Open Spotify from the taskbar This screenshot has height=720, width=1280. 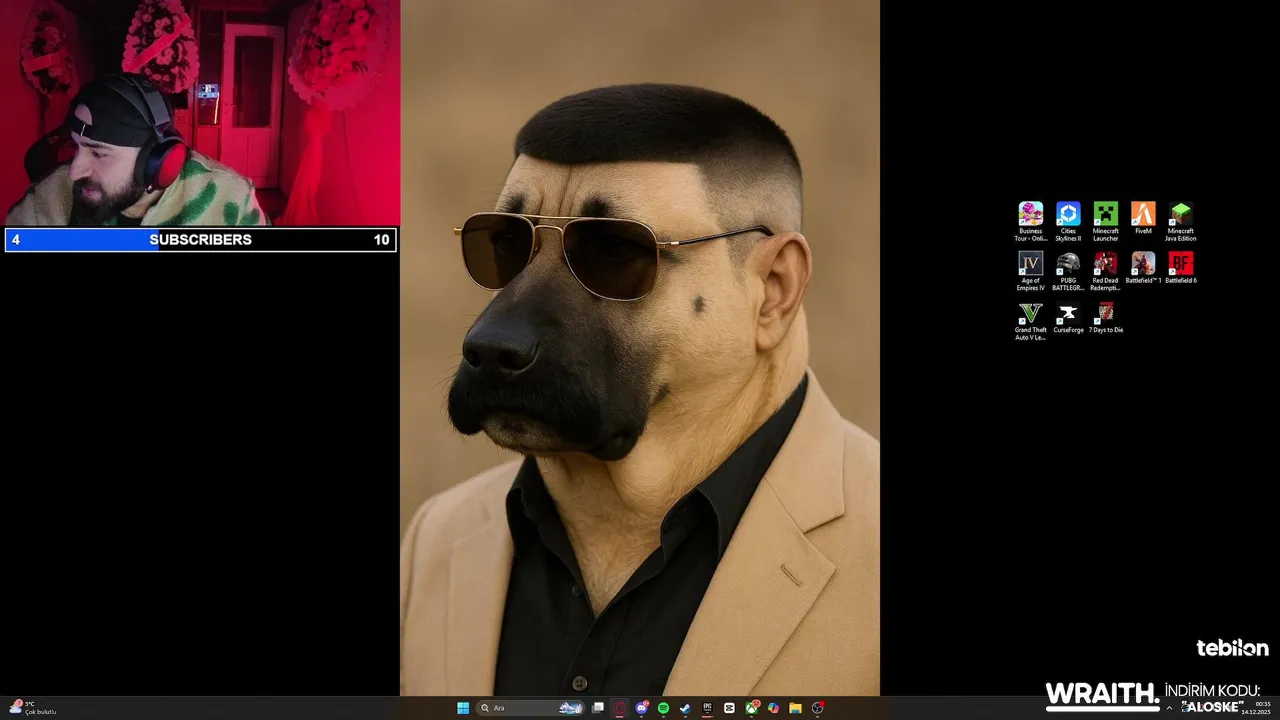(664, 708)
